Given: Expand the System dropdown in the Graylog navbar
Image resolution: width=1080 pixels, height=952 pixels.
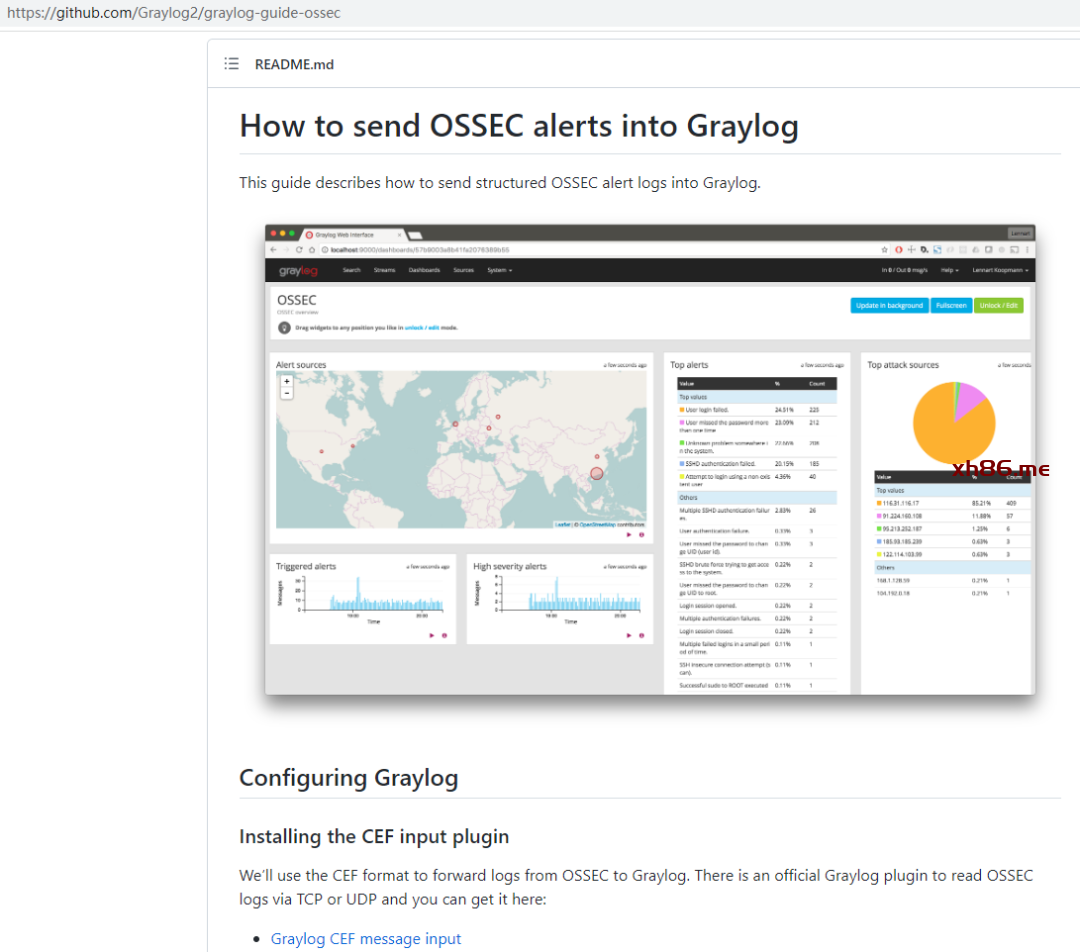Looking at the screenshot, I should pyautogui.click(x=499, y=270).
